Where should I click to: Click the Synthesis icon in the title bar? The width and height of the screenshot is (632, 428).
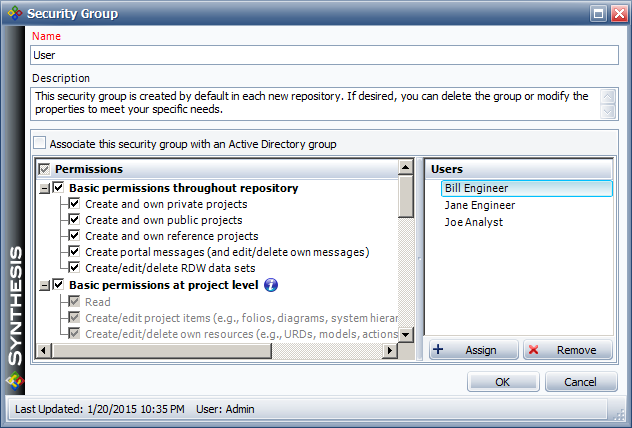(12, 13)
